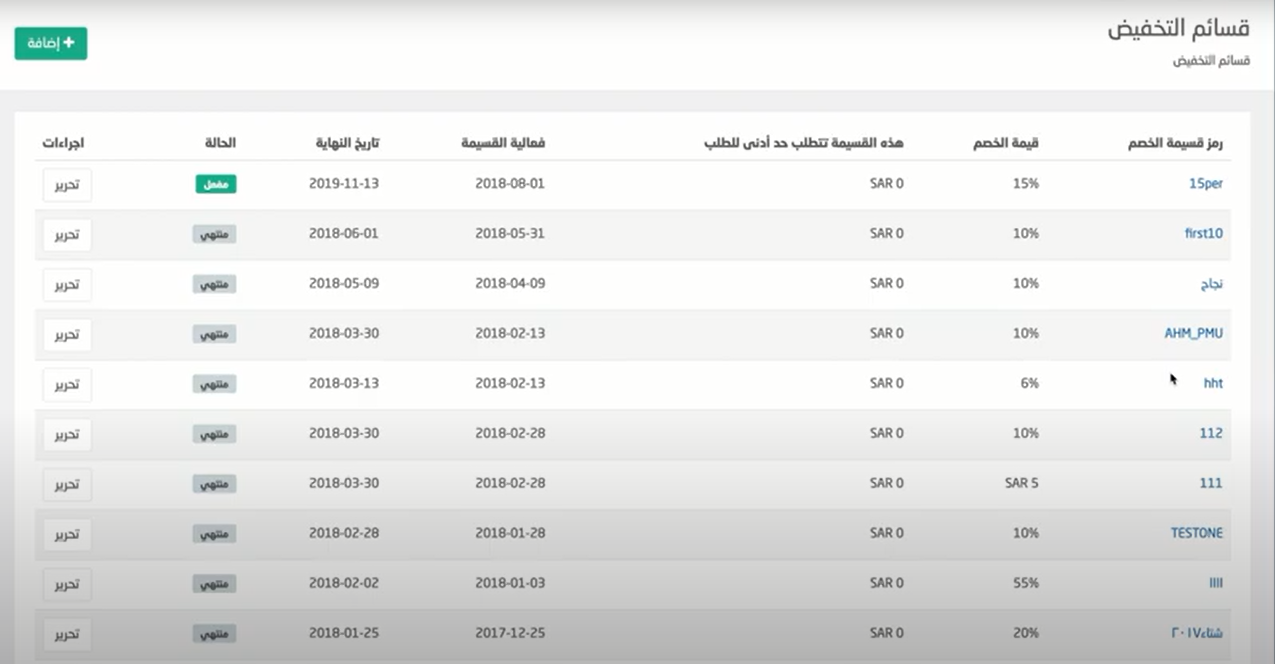Click the 6% discount value
Viewport: 1275px width, 664px height.
(x=1030, y=384)
